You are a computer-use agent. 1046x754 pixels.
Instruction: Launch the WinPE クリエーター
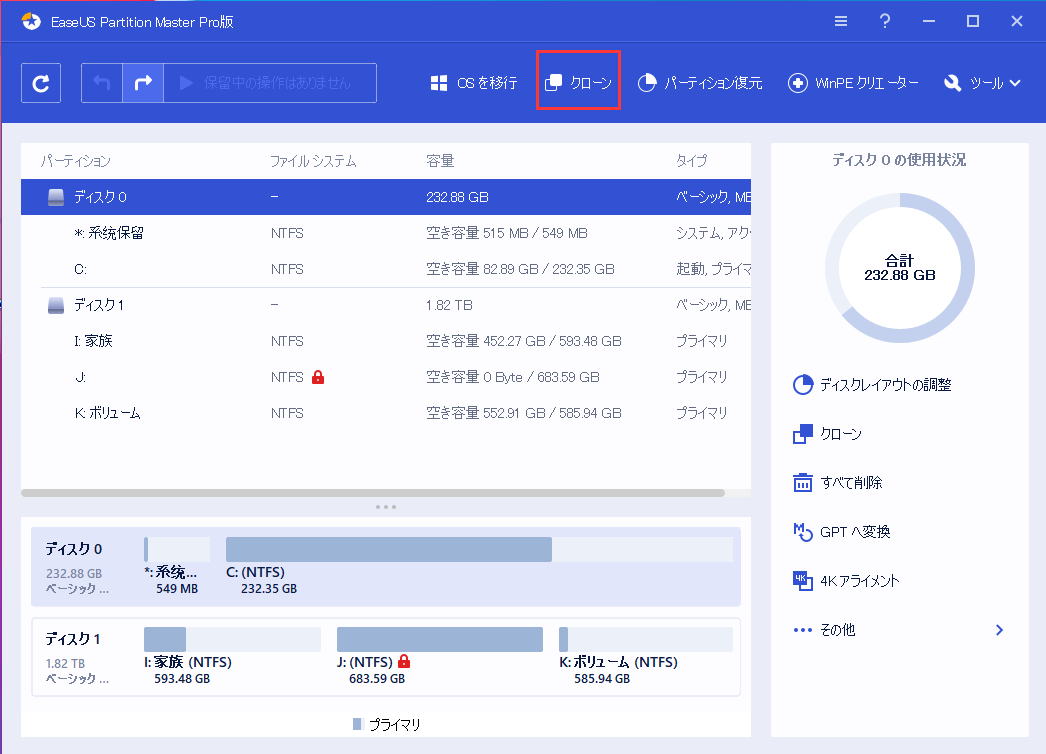click(x=853, y=83)
